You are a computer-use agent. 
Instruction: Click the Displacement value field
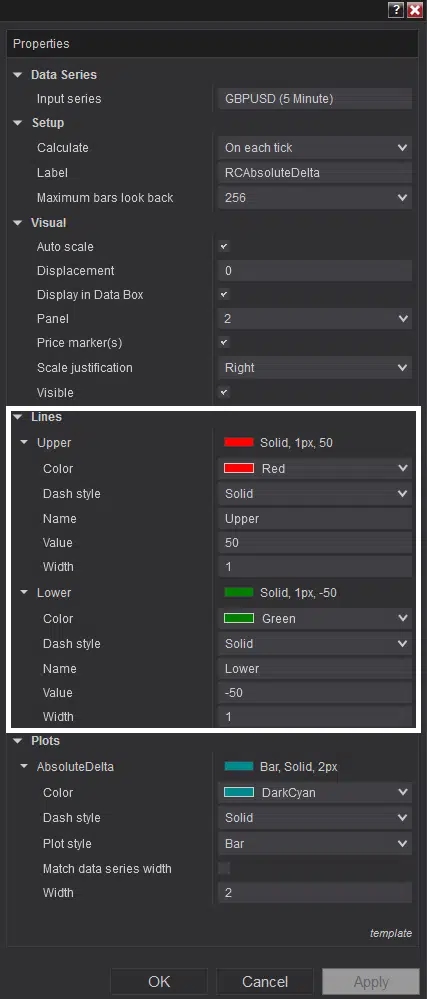tap(315, 271)
